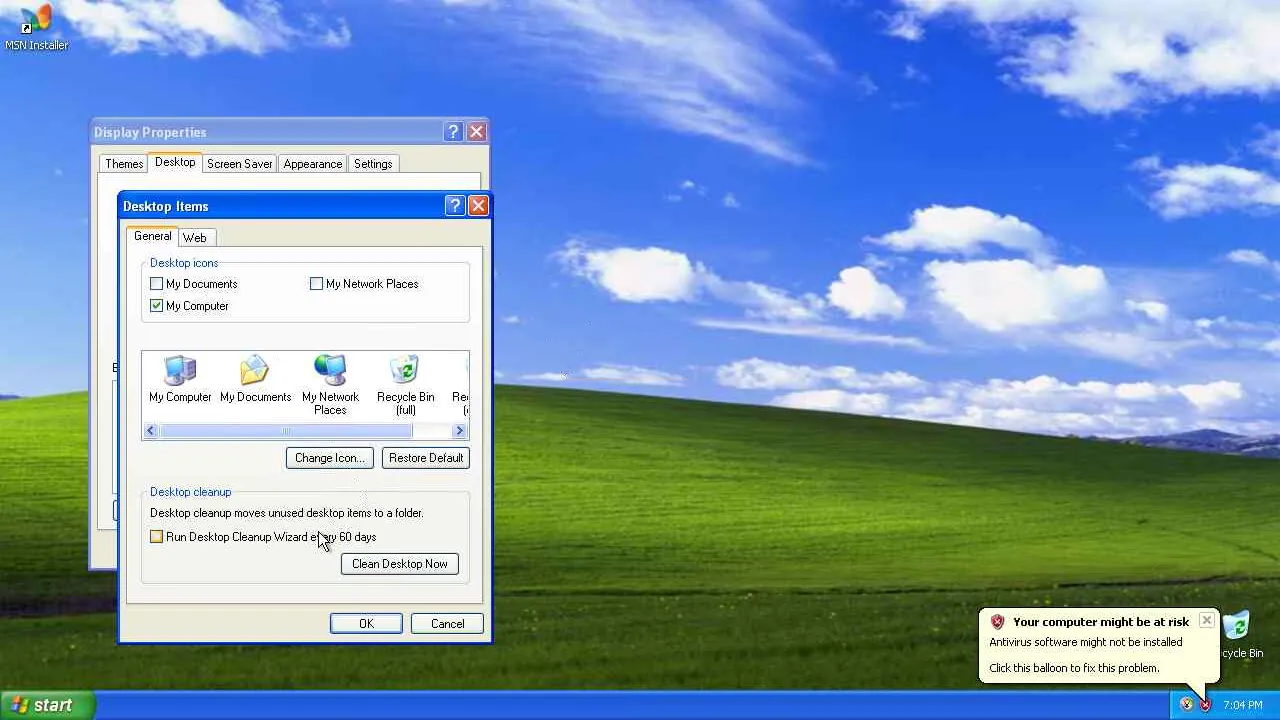Click the "Desktop cleanup moves unused desktop items" text
1280x720 pixels.
287,513
